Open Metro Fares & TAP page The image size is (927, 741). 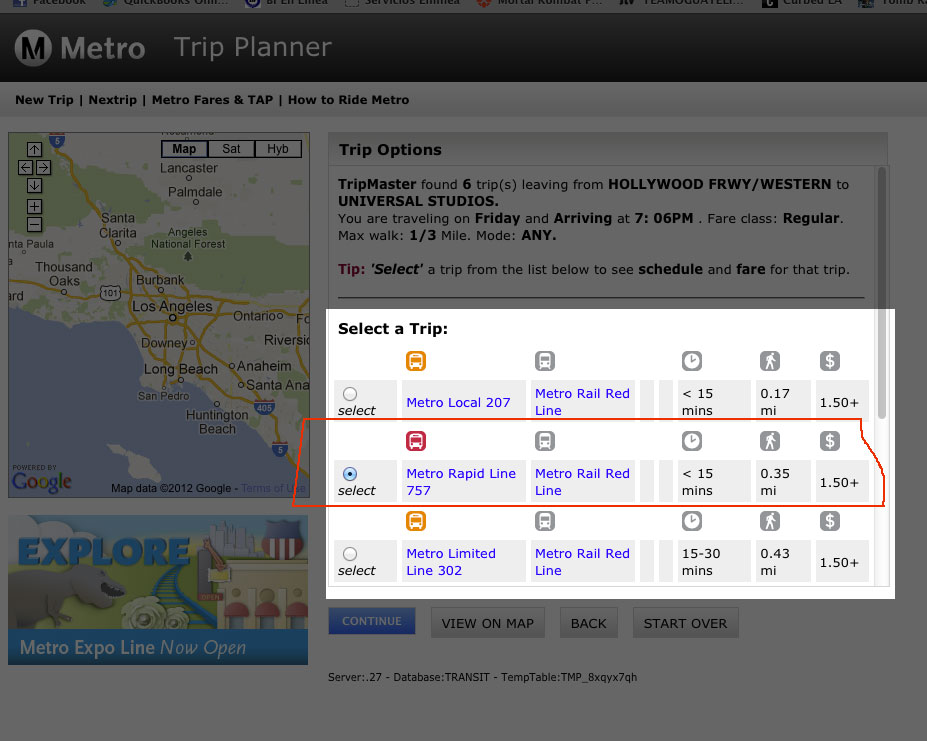pos(212,100)
